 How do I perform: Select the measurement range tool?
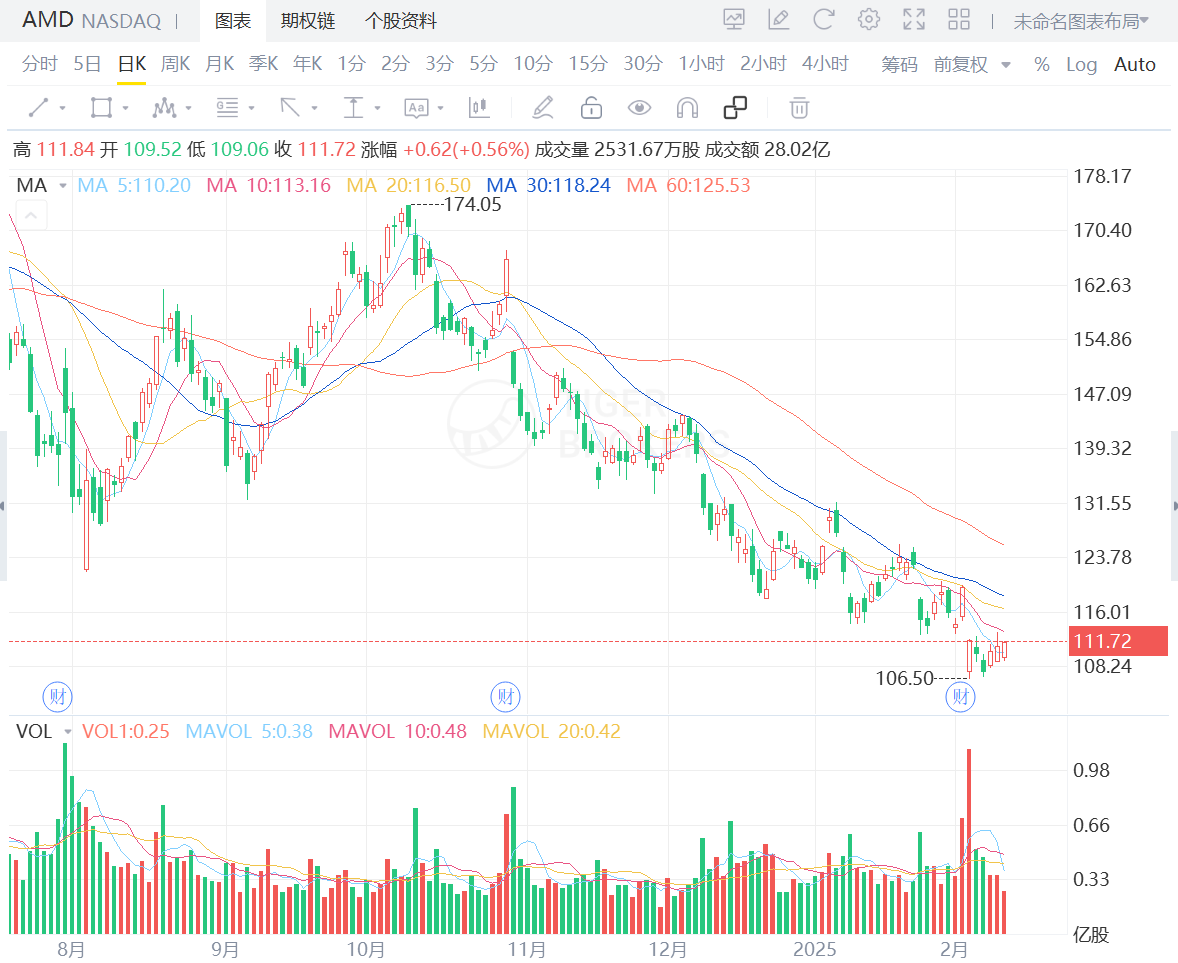353,108
